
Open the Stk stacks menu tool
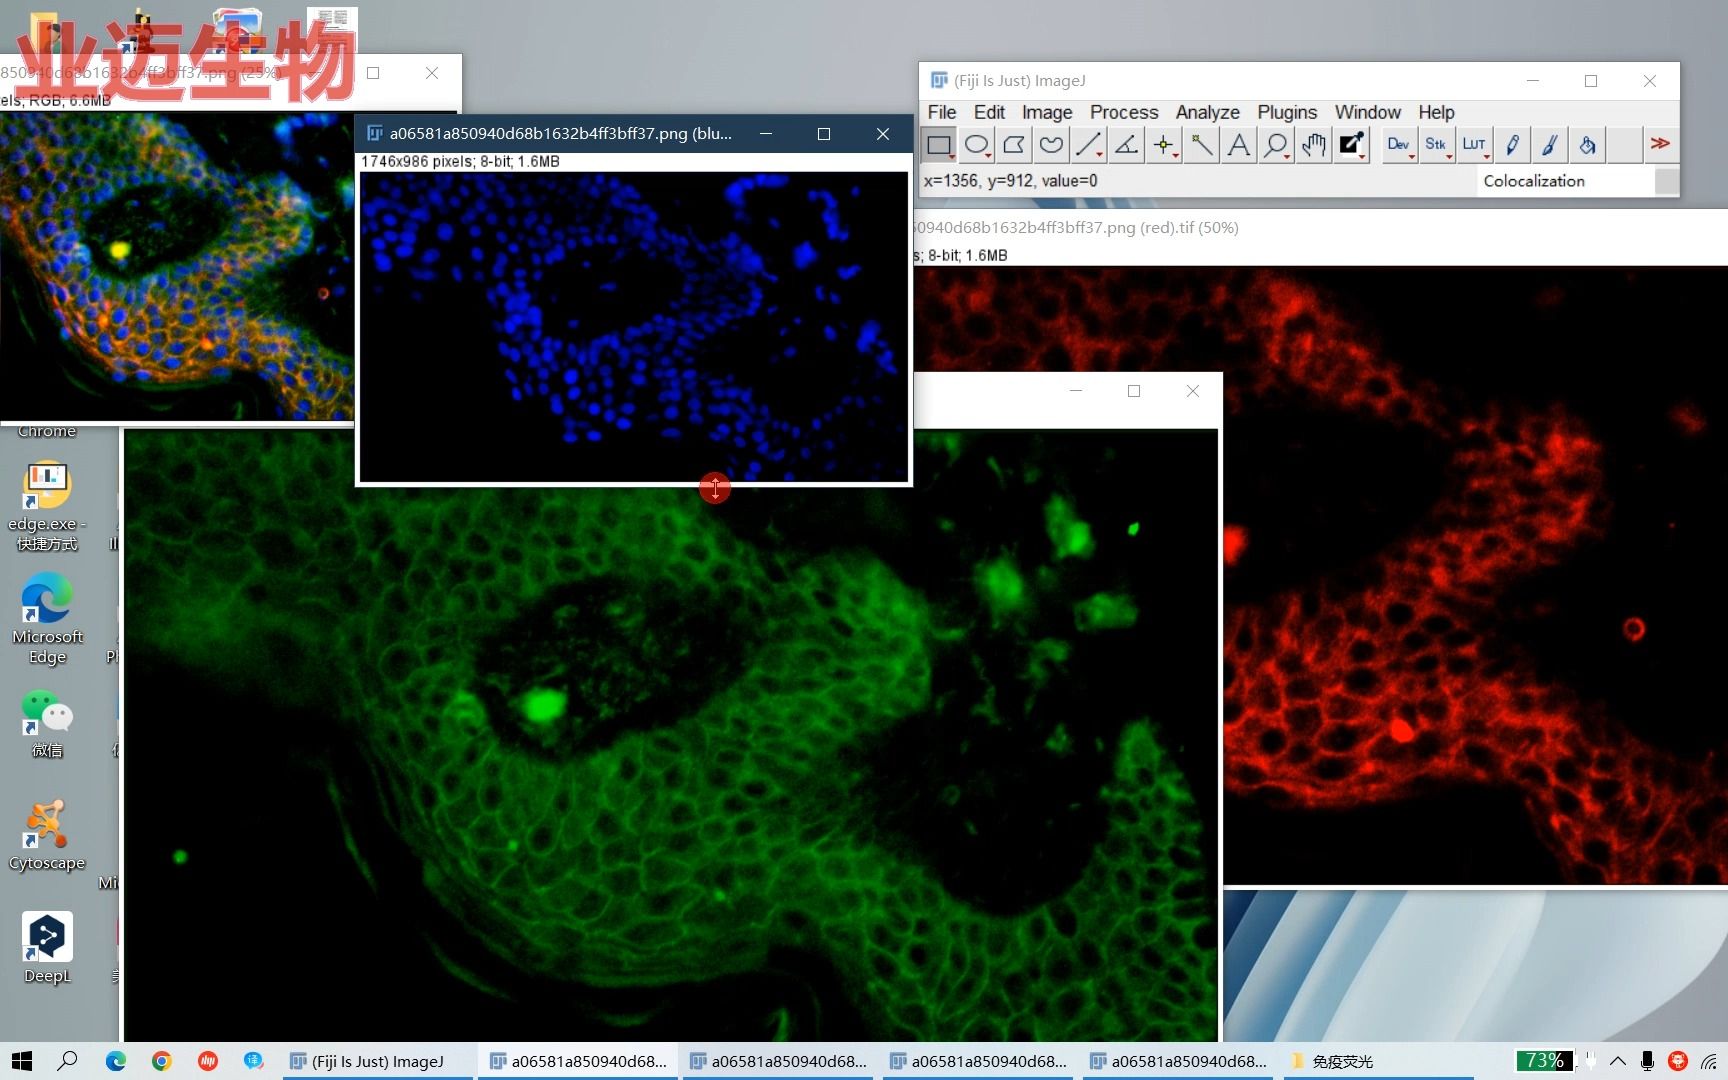pos(1436,145)
